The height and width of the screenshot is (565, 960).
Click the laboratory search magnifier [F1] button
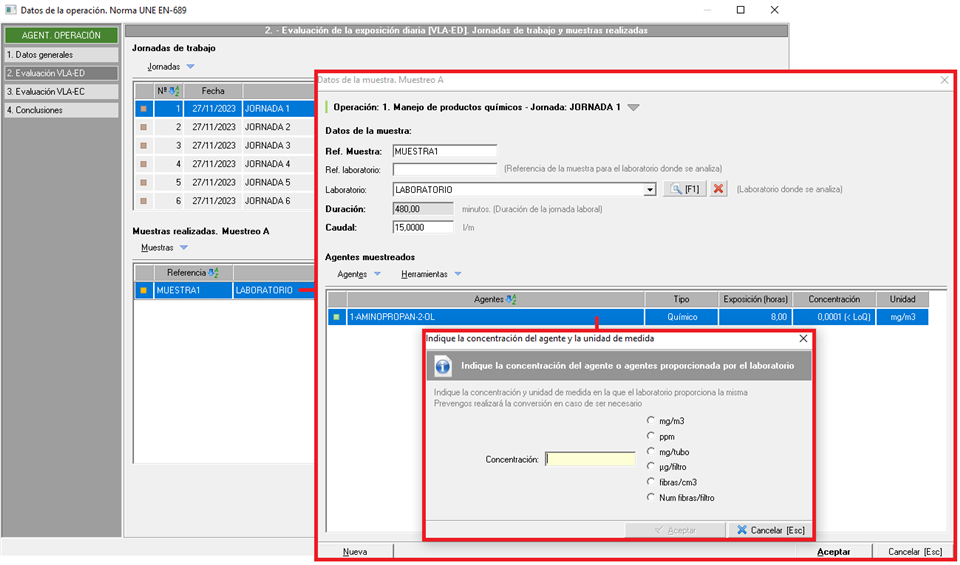pyautogui.click(x=684, y=190)
